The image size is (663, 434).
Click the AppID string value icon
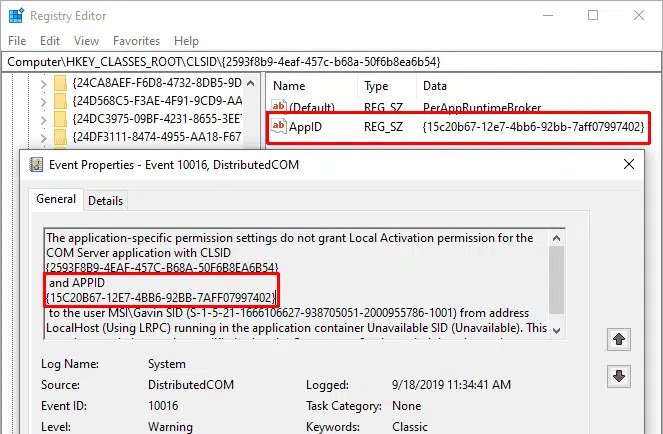280,127
